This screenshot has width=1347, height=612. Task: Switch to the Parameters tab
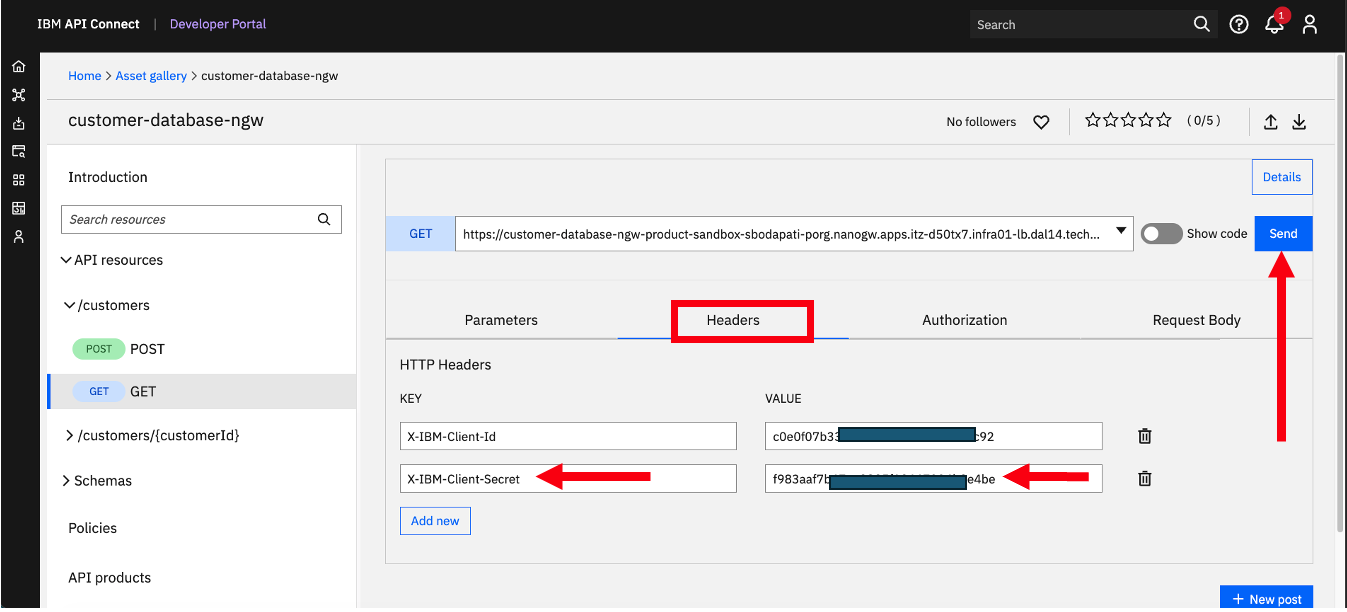click(501, 320)
